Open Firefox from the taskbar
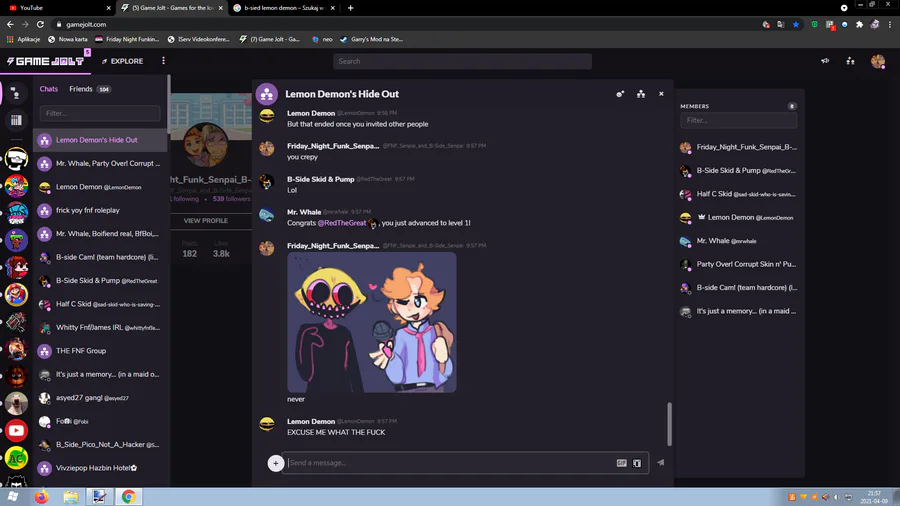 [x=41, y=497]
